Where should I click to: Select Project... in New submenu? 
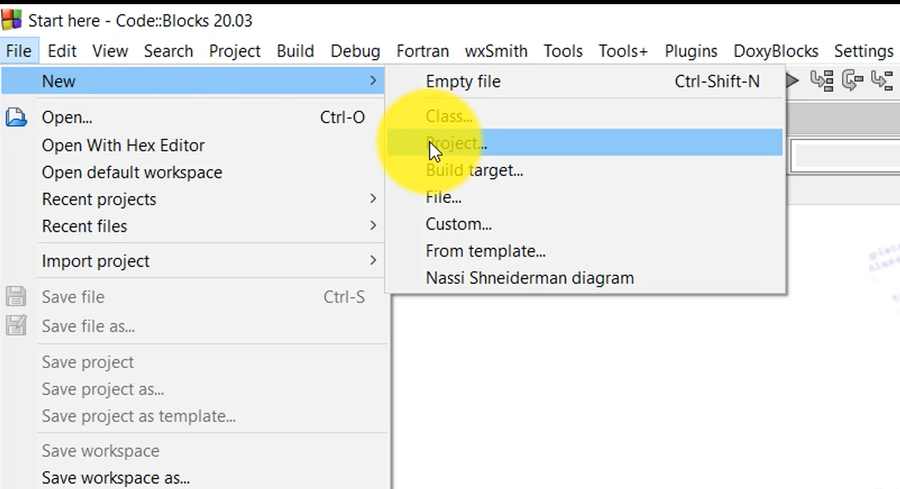[585, 143]
